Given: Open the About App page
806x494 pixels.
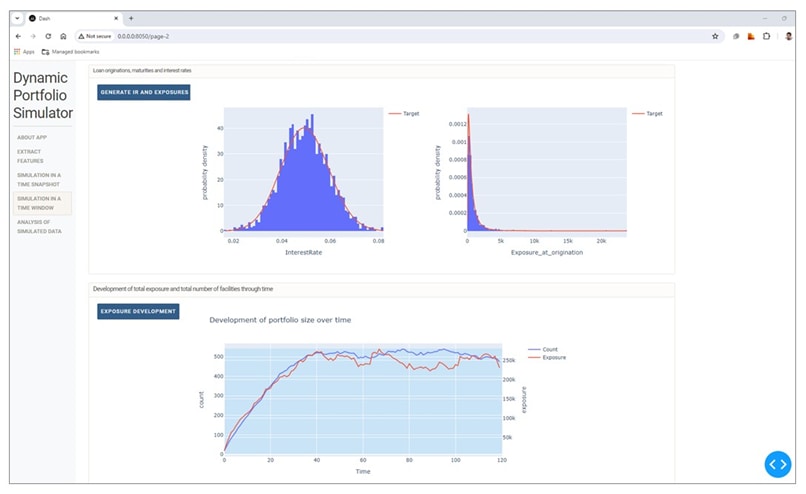Looking at the screenshot, I should tap(32, 137).
